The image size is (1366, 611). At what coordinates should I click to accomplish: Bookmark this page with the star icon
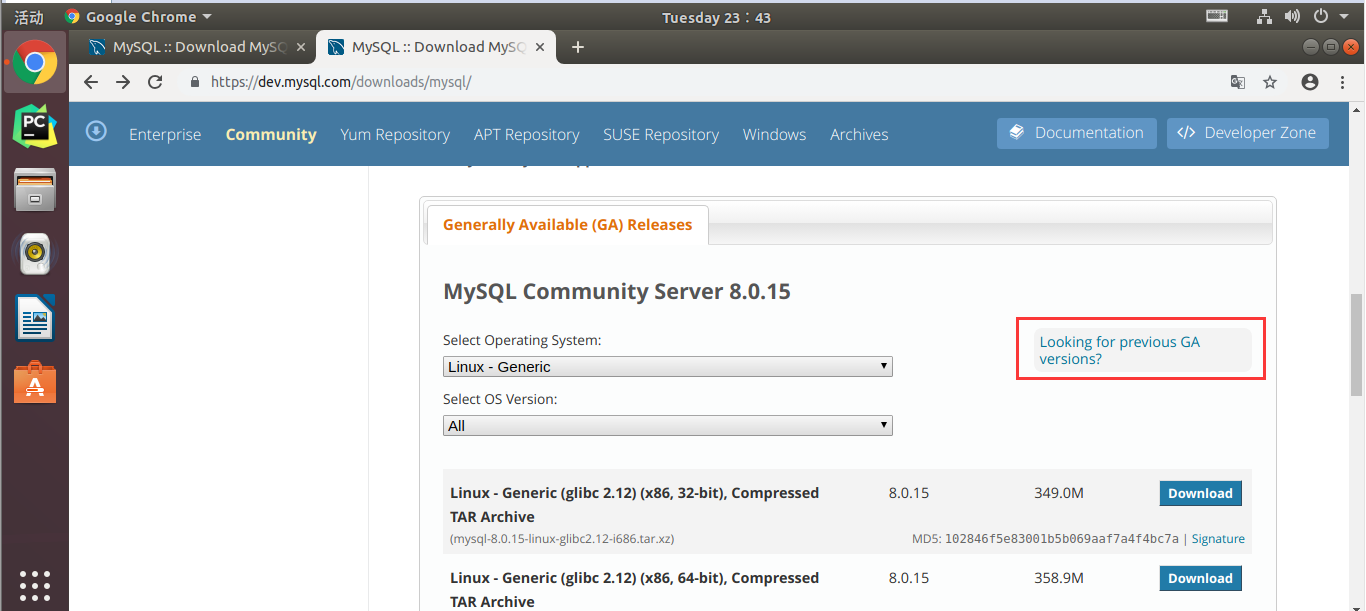1270,82
